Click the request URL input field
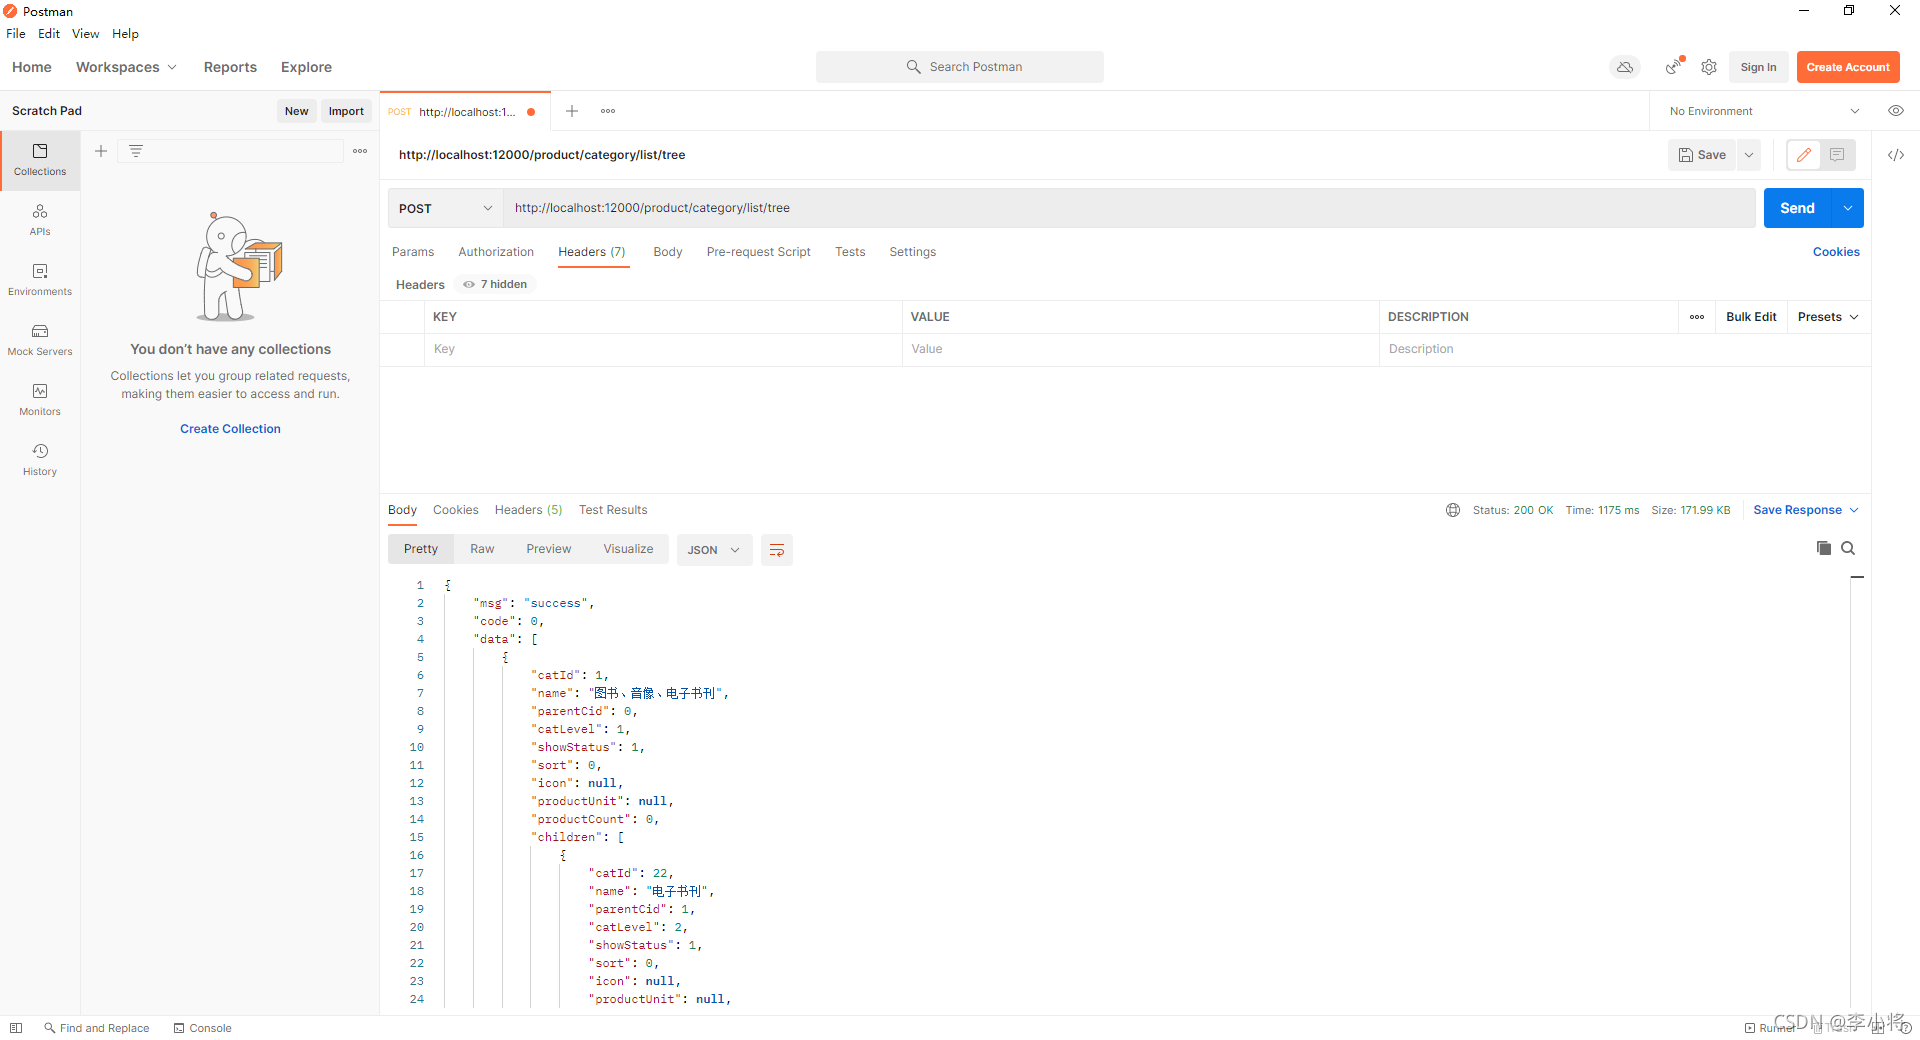This screenshot has height=1040, width=1920. [1129, 208]
